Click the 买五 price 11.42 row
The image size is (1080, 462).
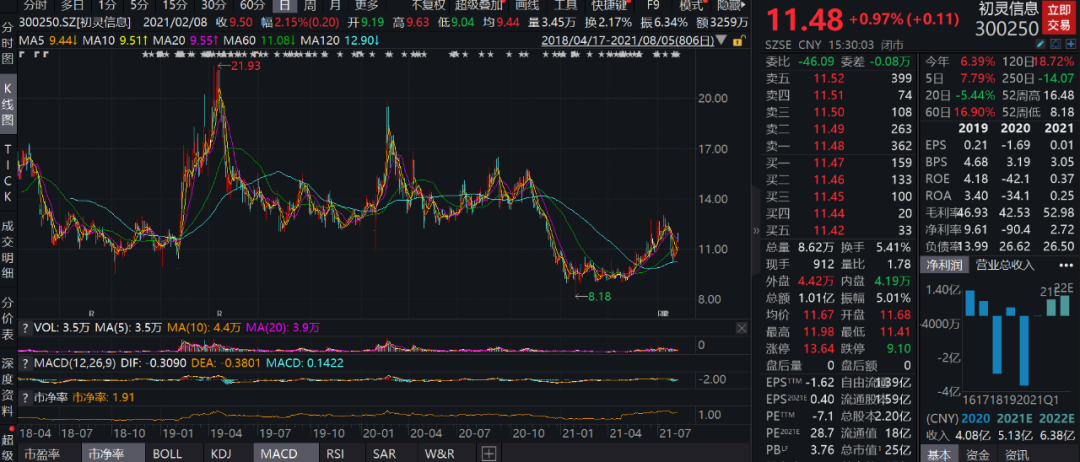point(840,230)
